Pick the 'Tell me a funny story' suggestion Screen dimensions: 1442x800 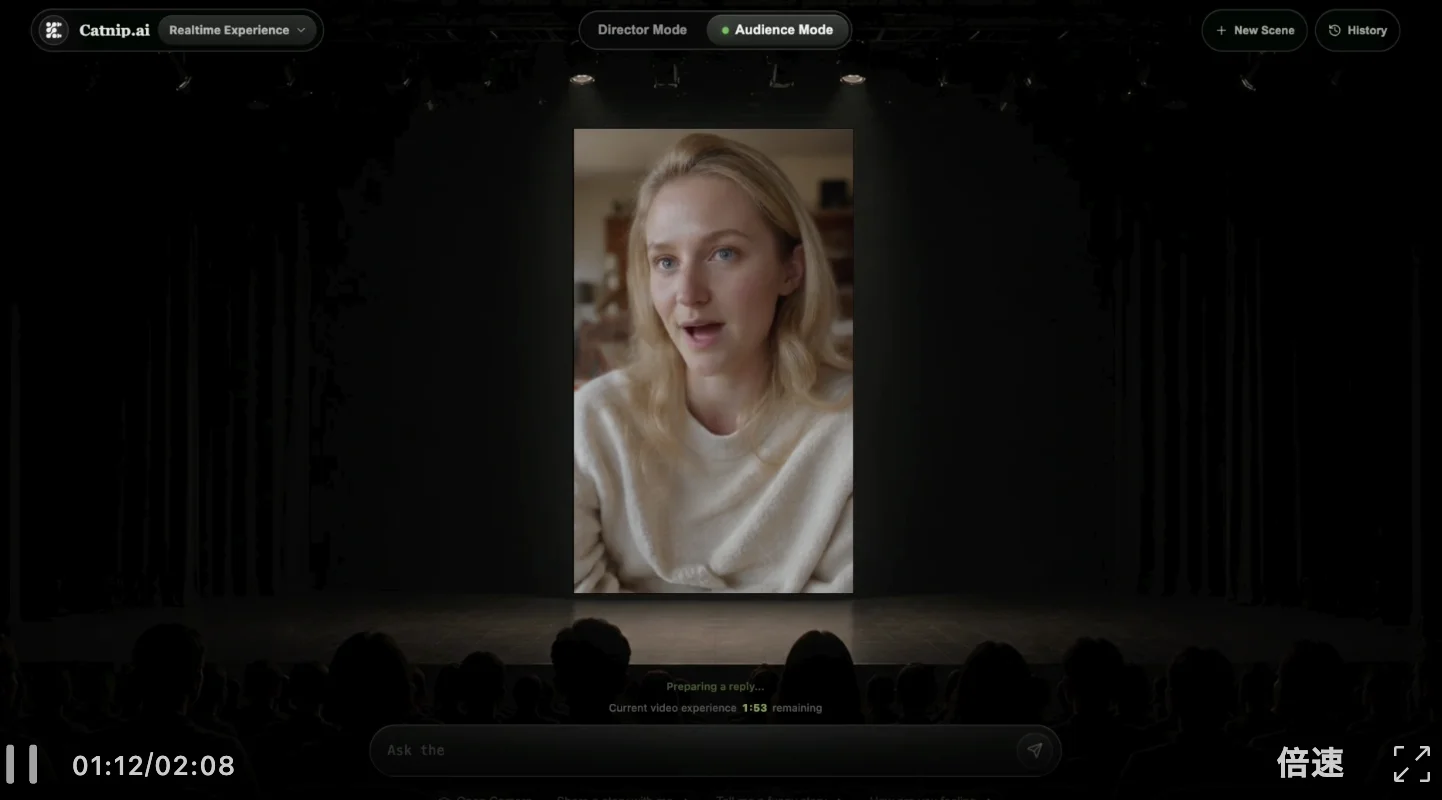[x=776, y=797]
